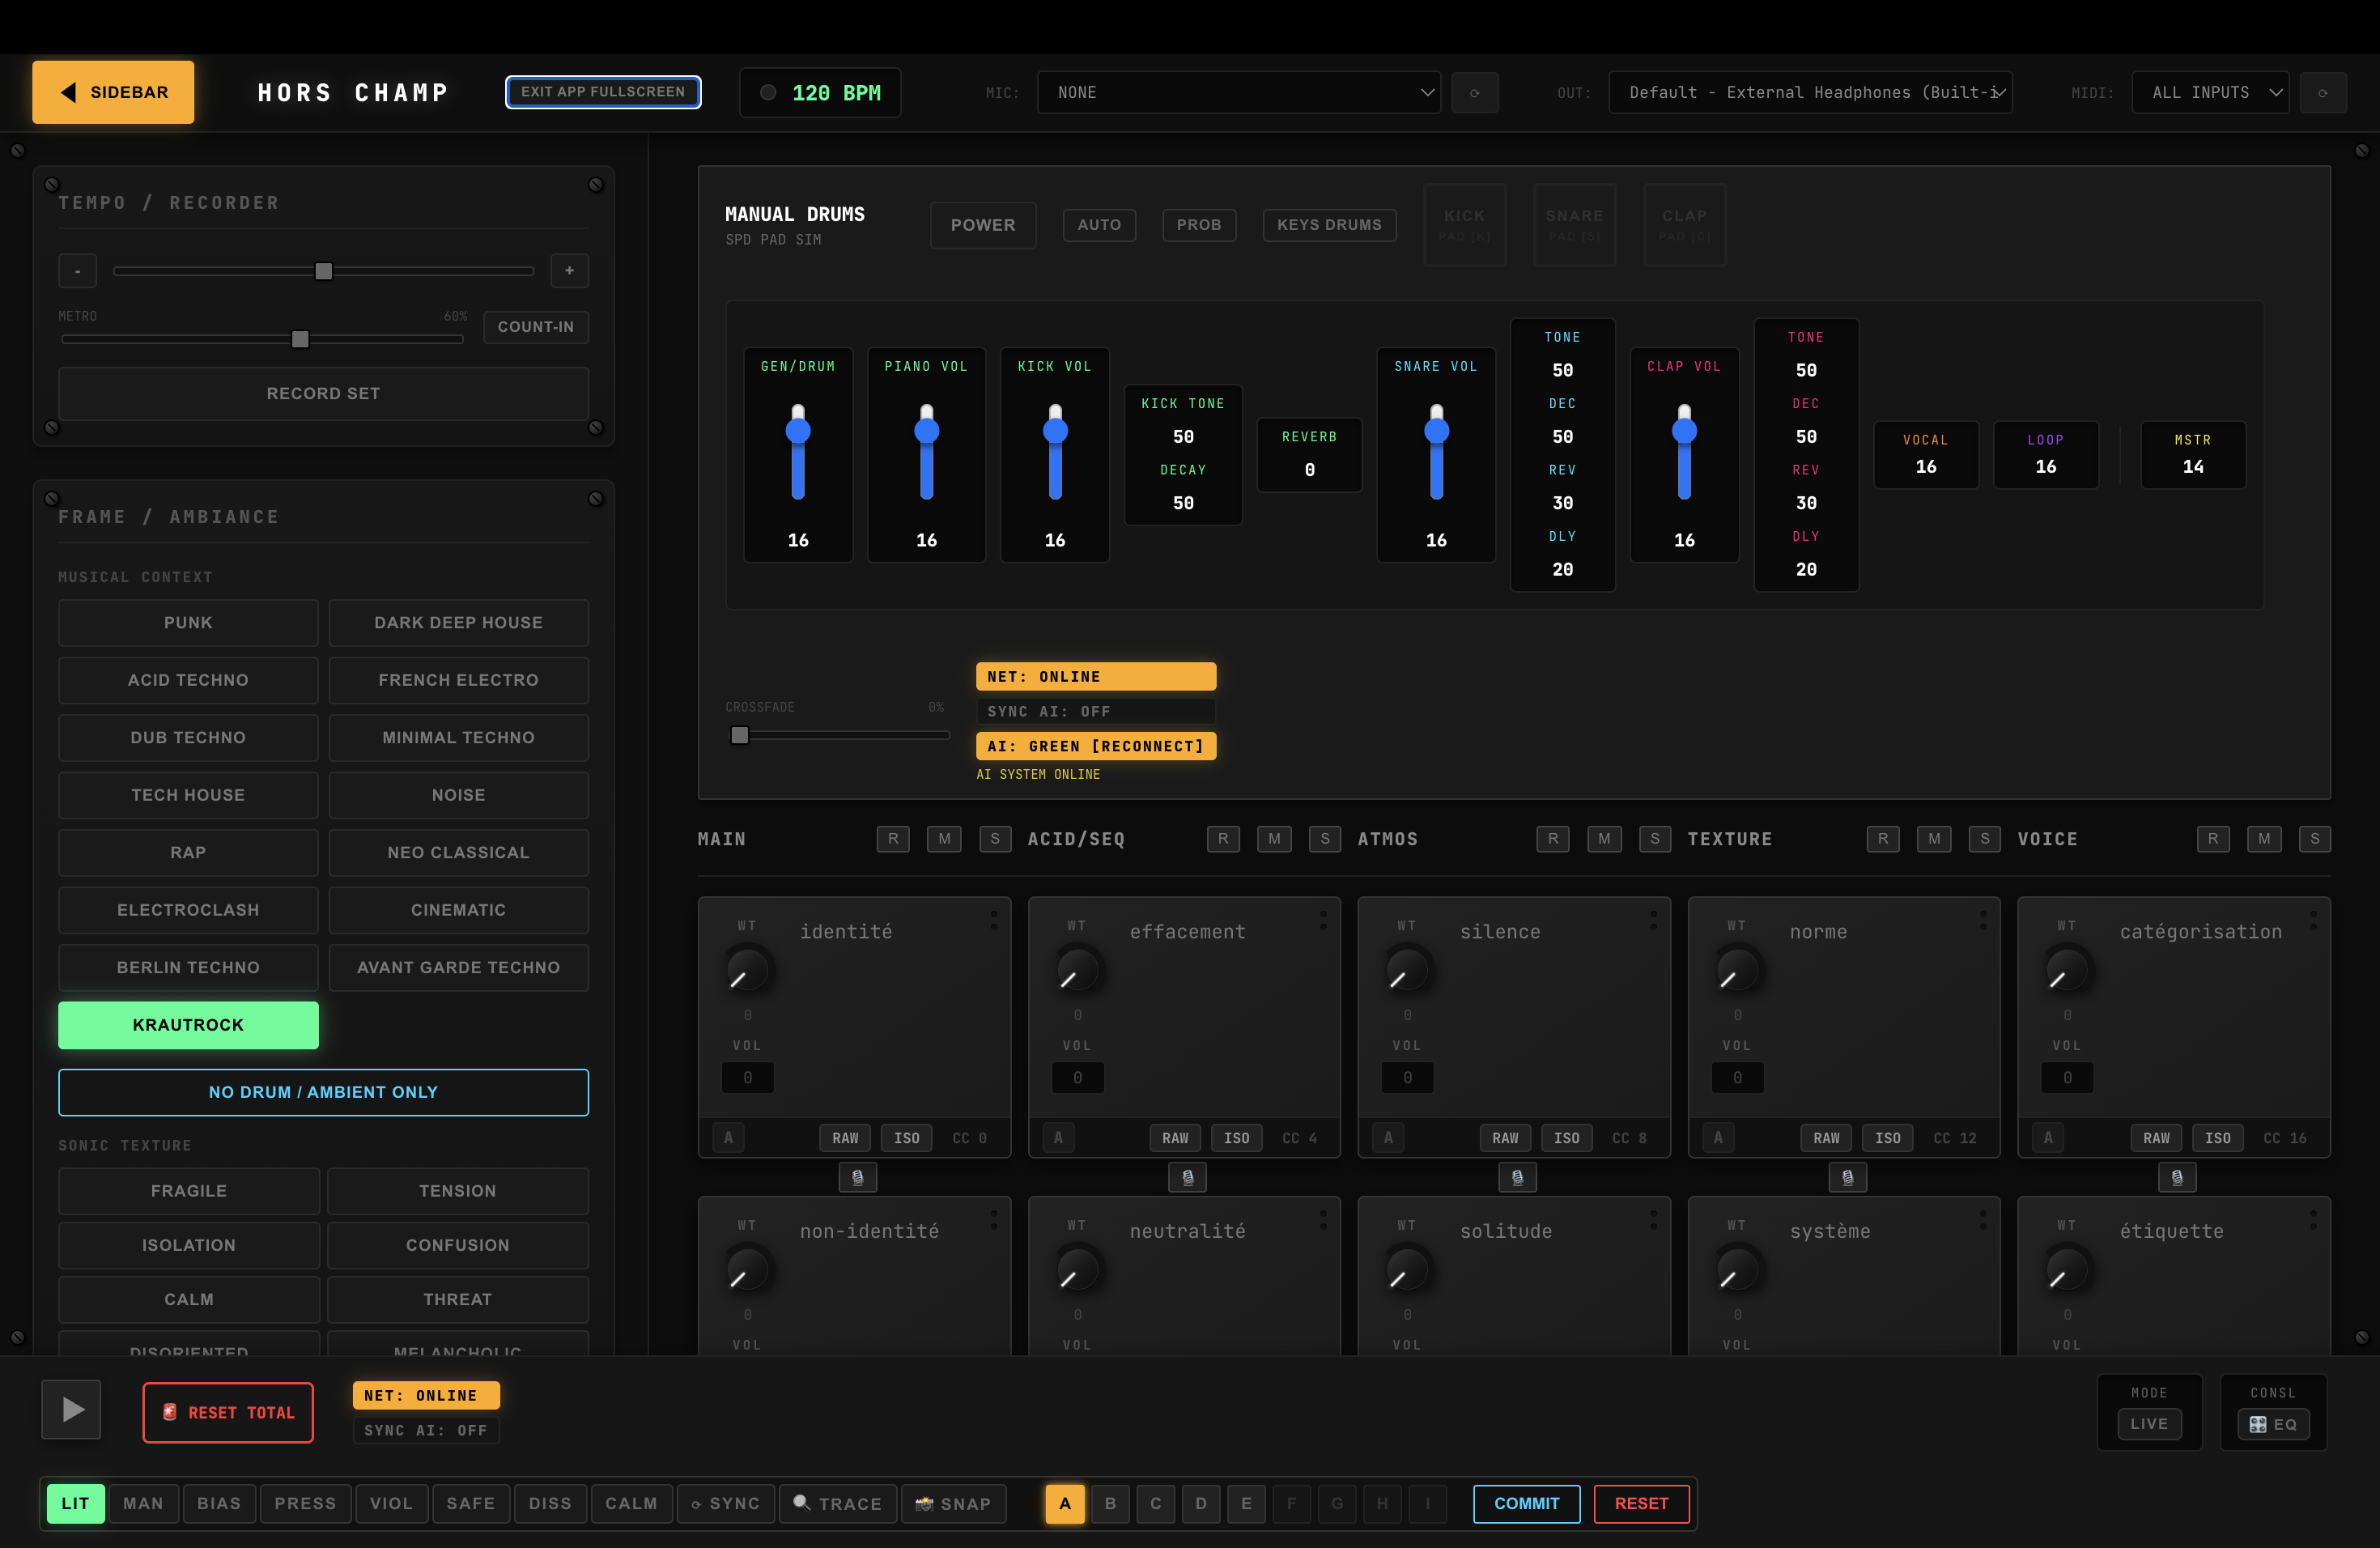Select the ACID TECHNO musical context
The height and width of the screenshot is (1548, 2380).
coord(188,680)
